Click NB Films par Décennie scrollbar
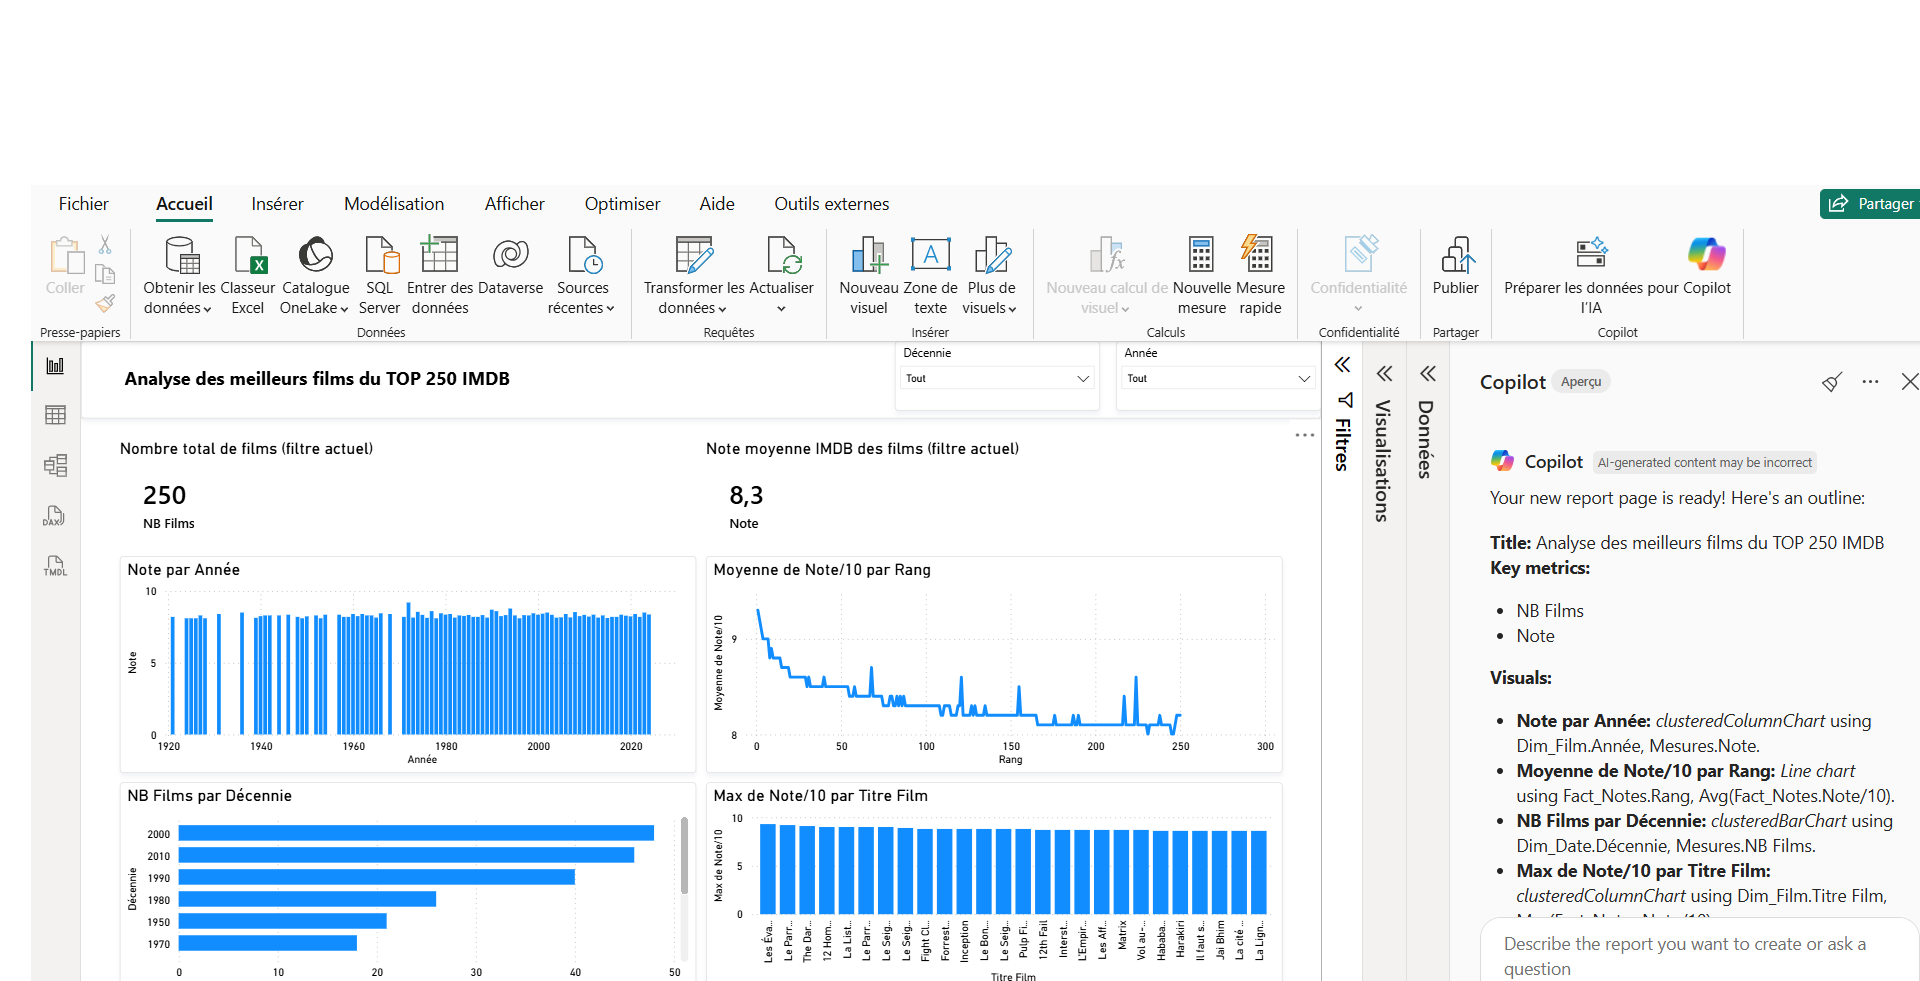 coord(684,856)
